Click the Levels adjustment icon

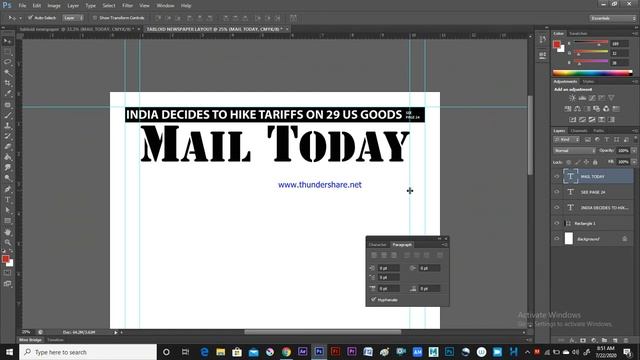pos(582,98)
